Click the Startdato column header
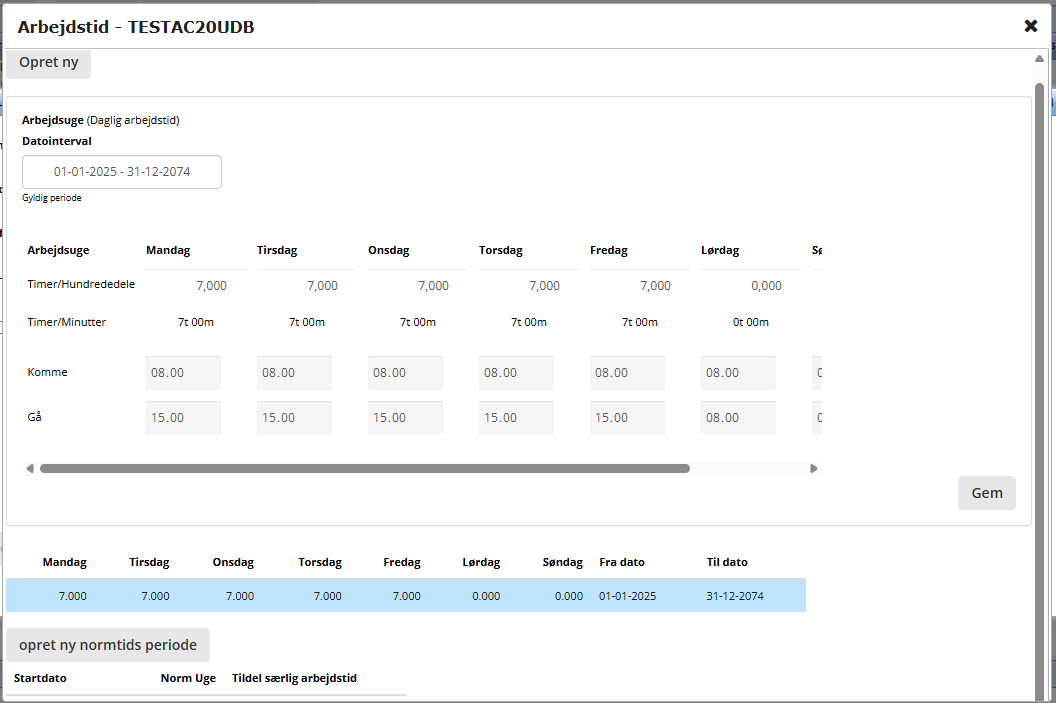 [40, 678]
